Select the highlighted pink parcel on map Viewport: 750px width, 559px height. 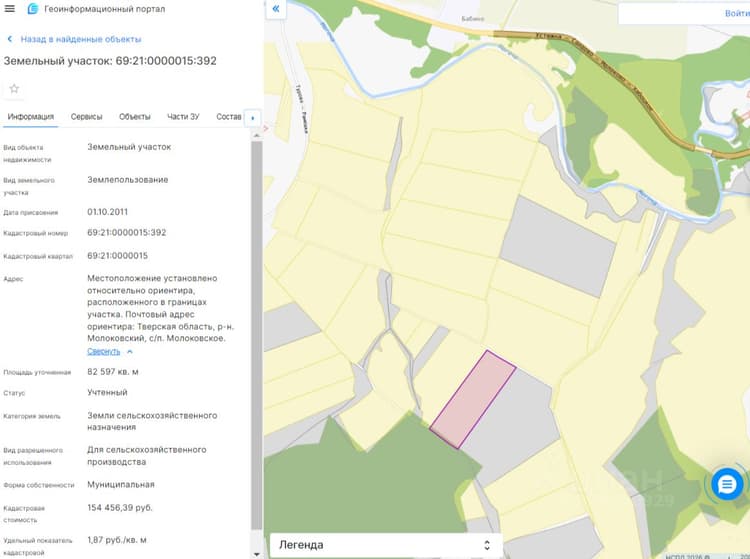pyautogui.click(x=473, y=400)
